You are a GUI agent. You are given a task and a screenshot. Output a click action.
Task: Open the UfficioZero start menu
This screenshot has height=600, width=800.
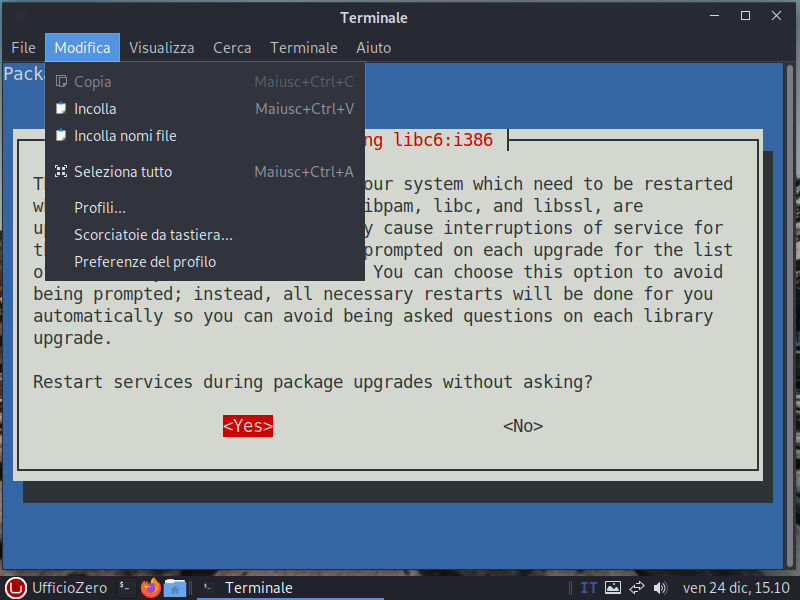tap(56, 588)
